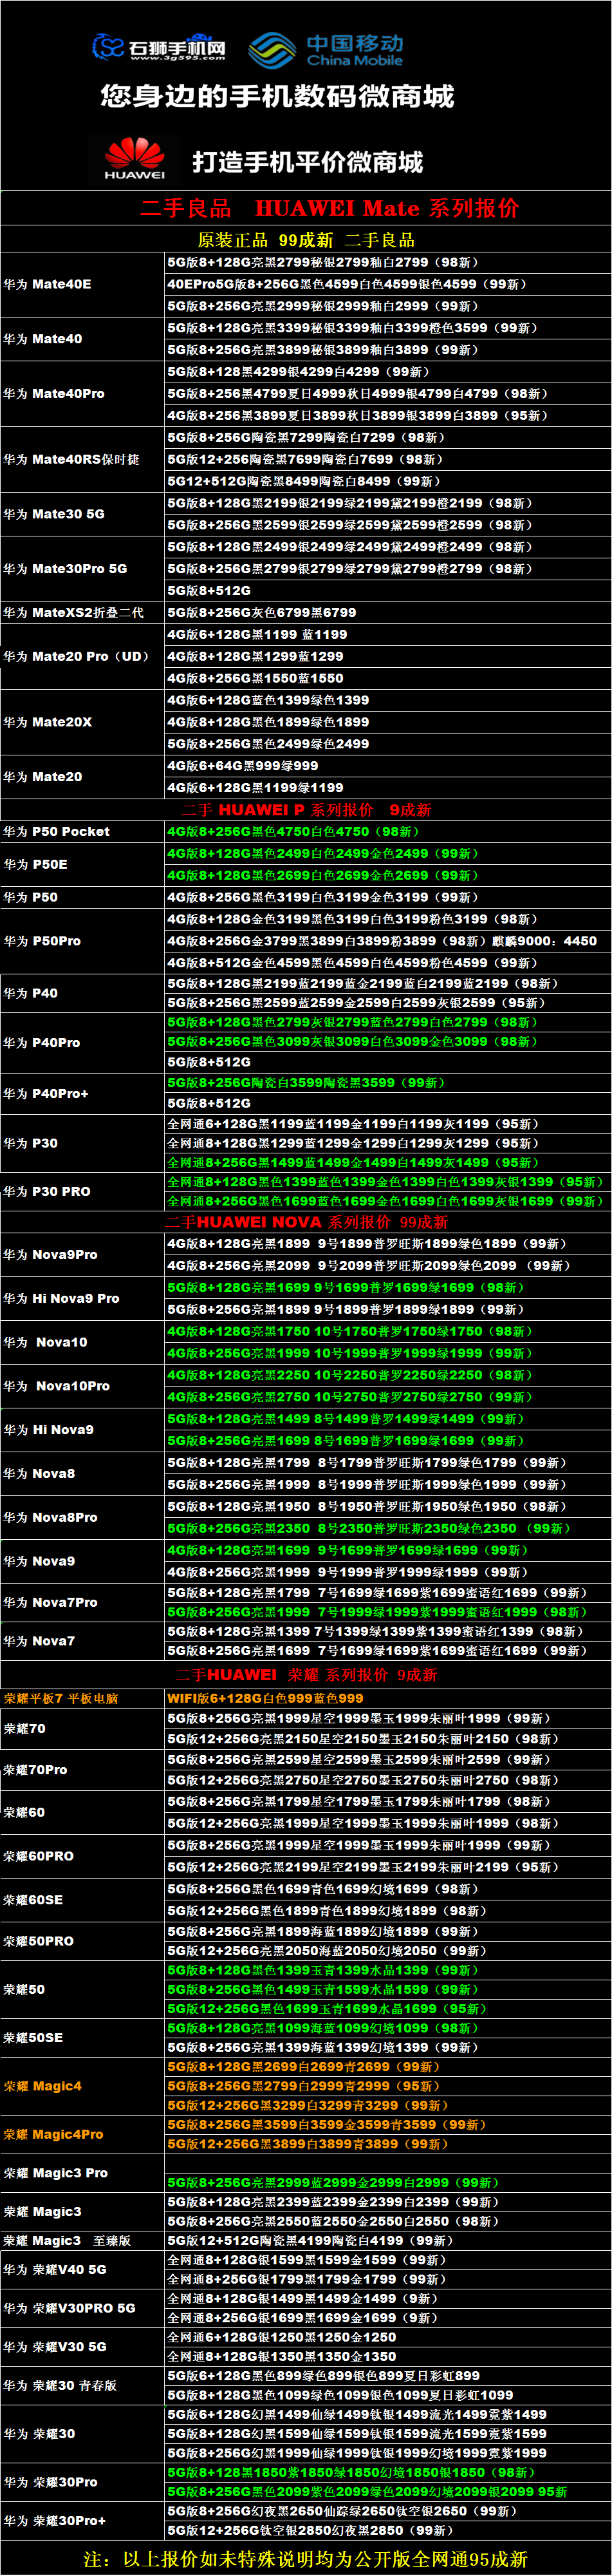Click the 4G版8+128G亮黑2250 10号2250 row
This screenshot has height=2576, width=612.
click(388, 1375)
